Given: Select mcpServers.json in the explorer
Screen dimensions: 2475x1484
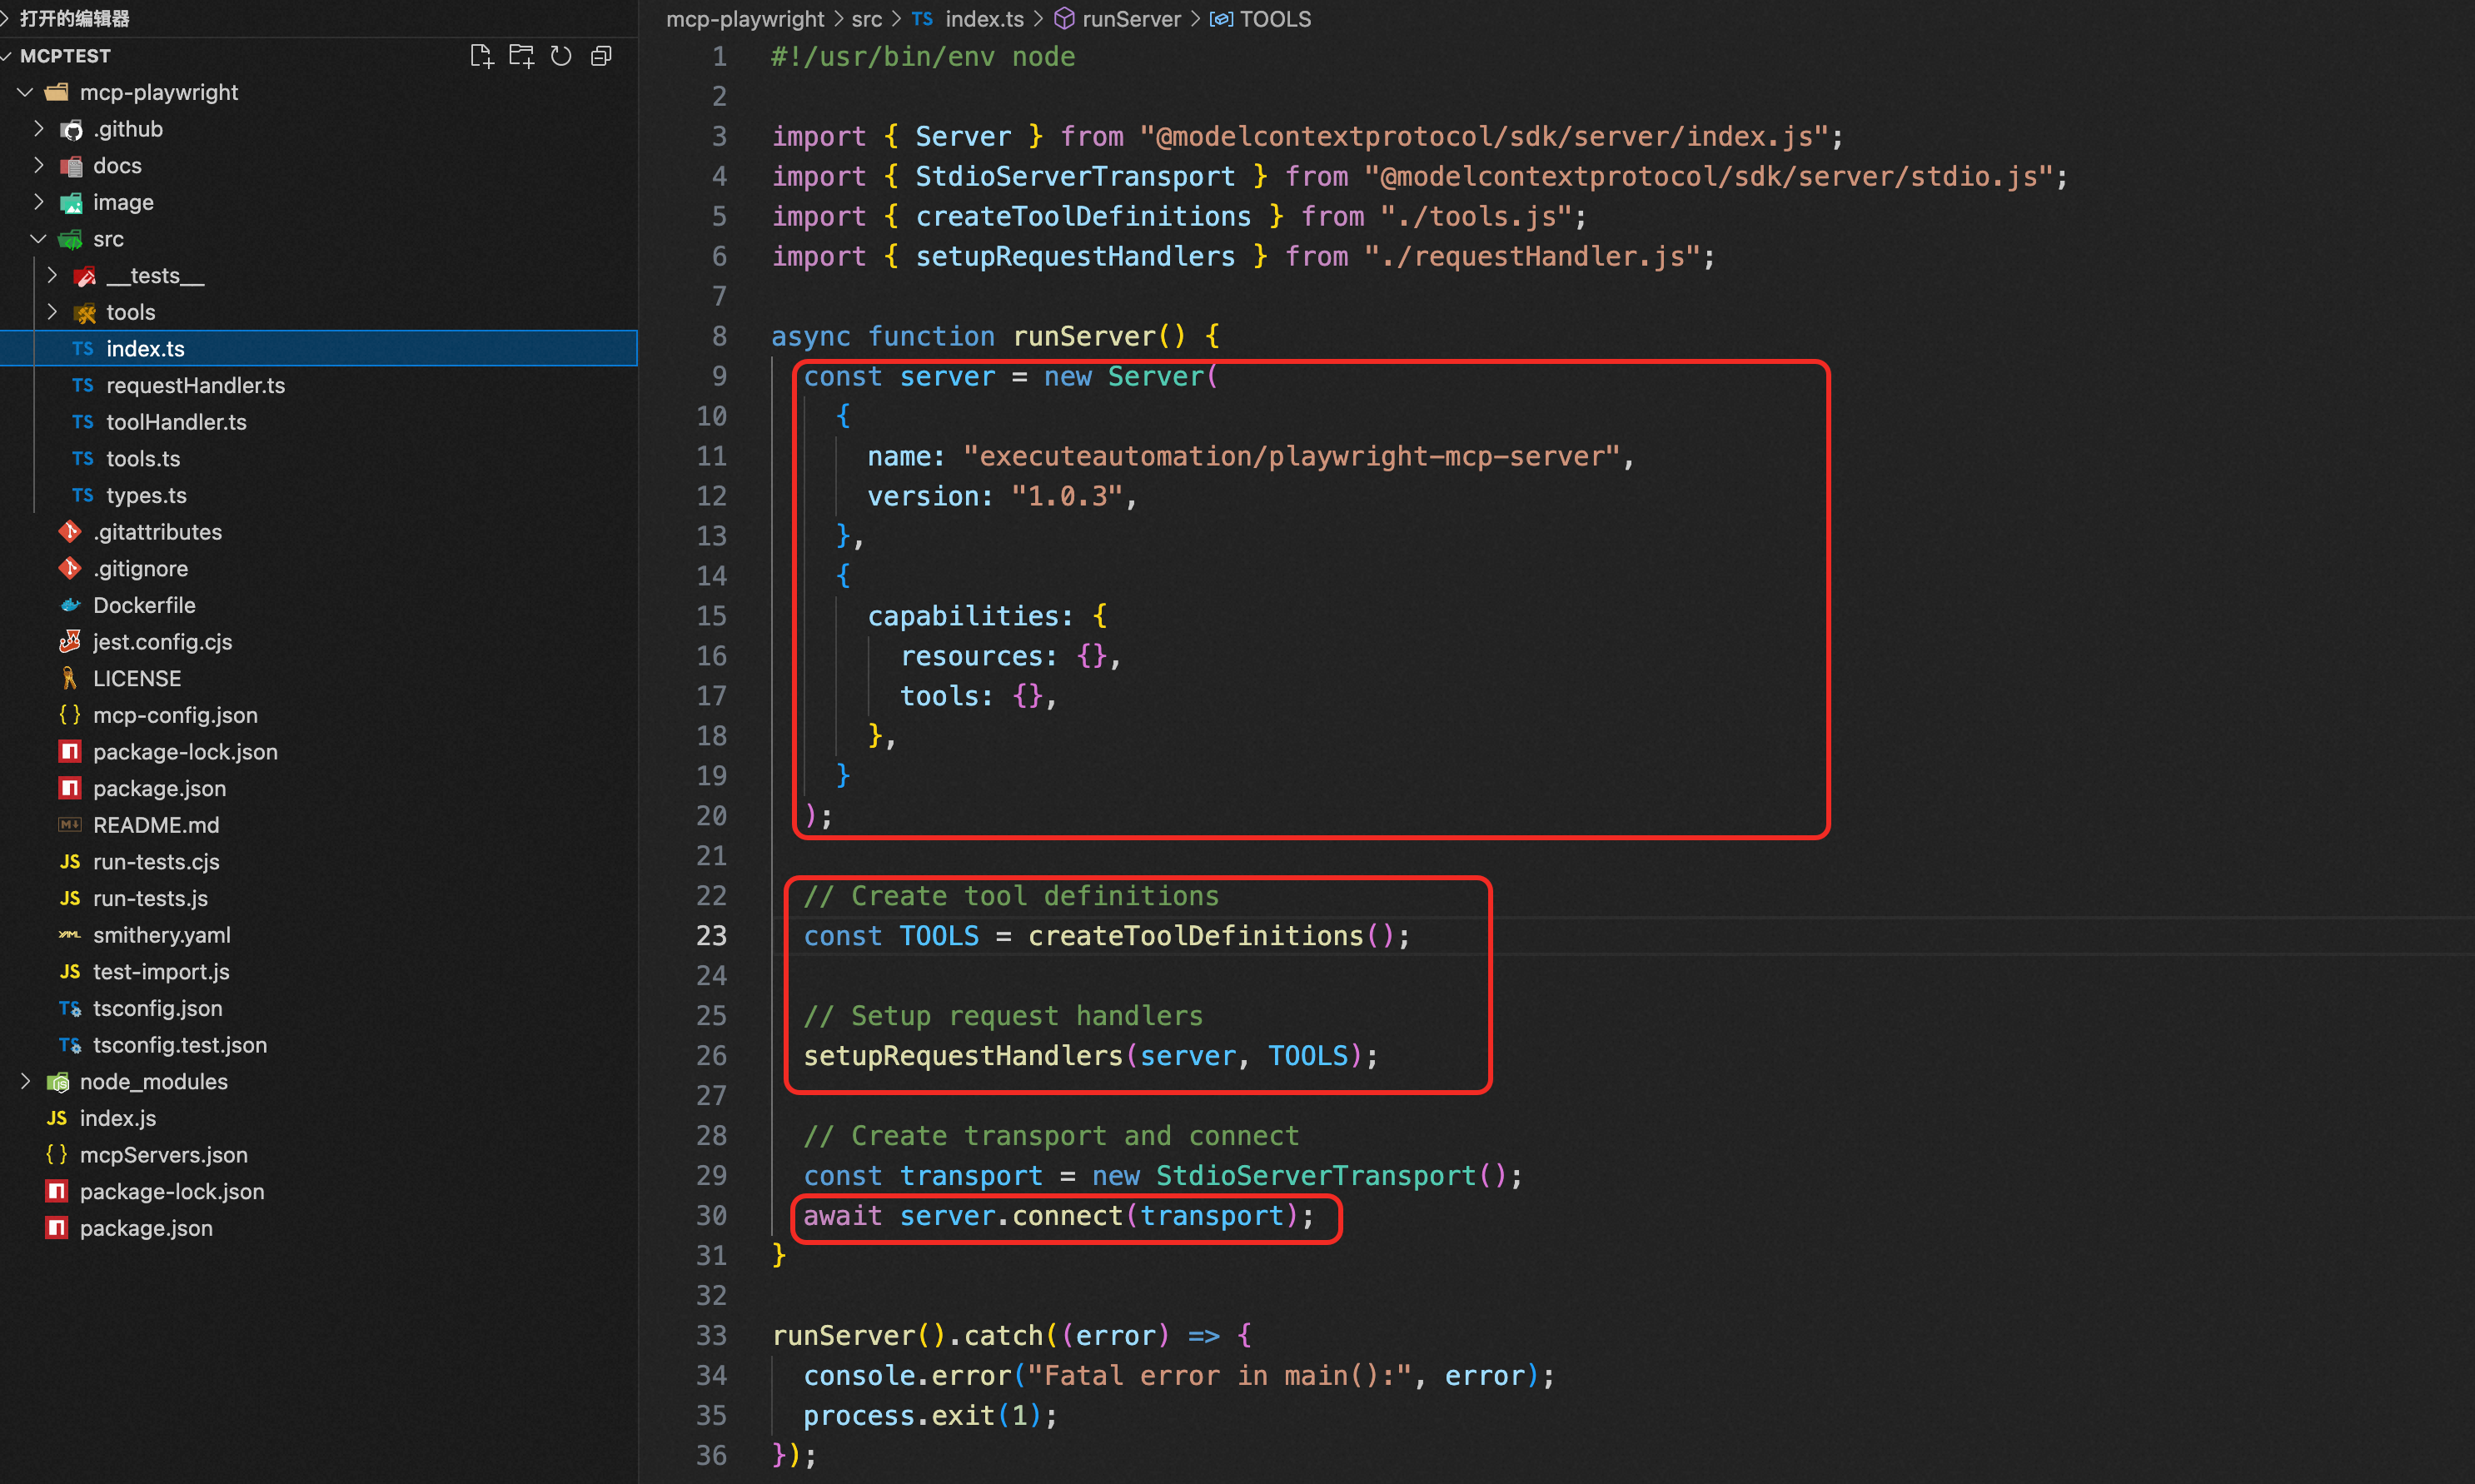Looking at the screenshot, I should 163,1155.
